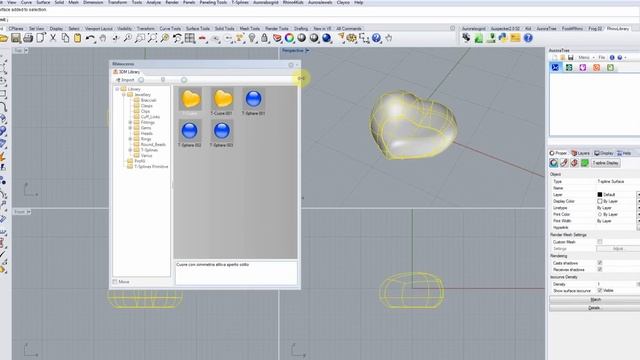Select the Pan hand tool
Screen dimensions: 640x360
pos(103,38)
